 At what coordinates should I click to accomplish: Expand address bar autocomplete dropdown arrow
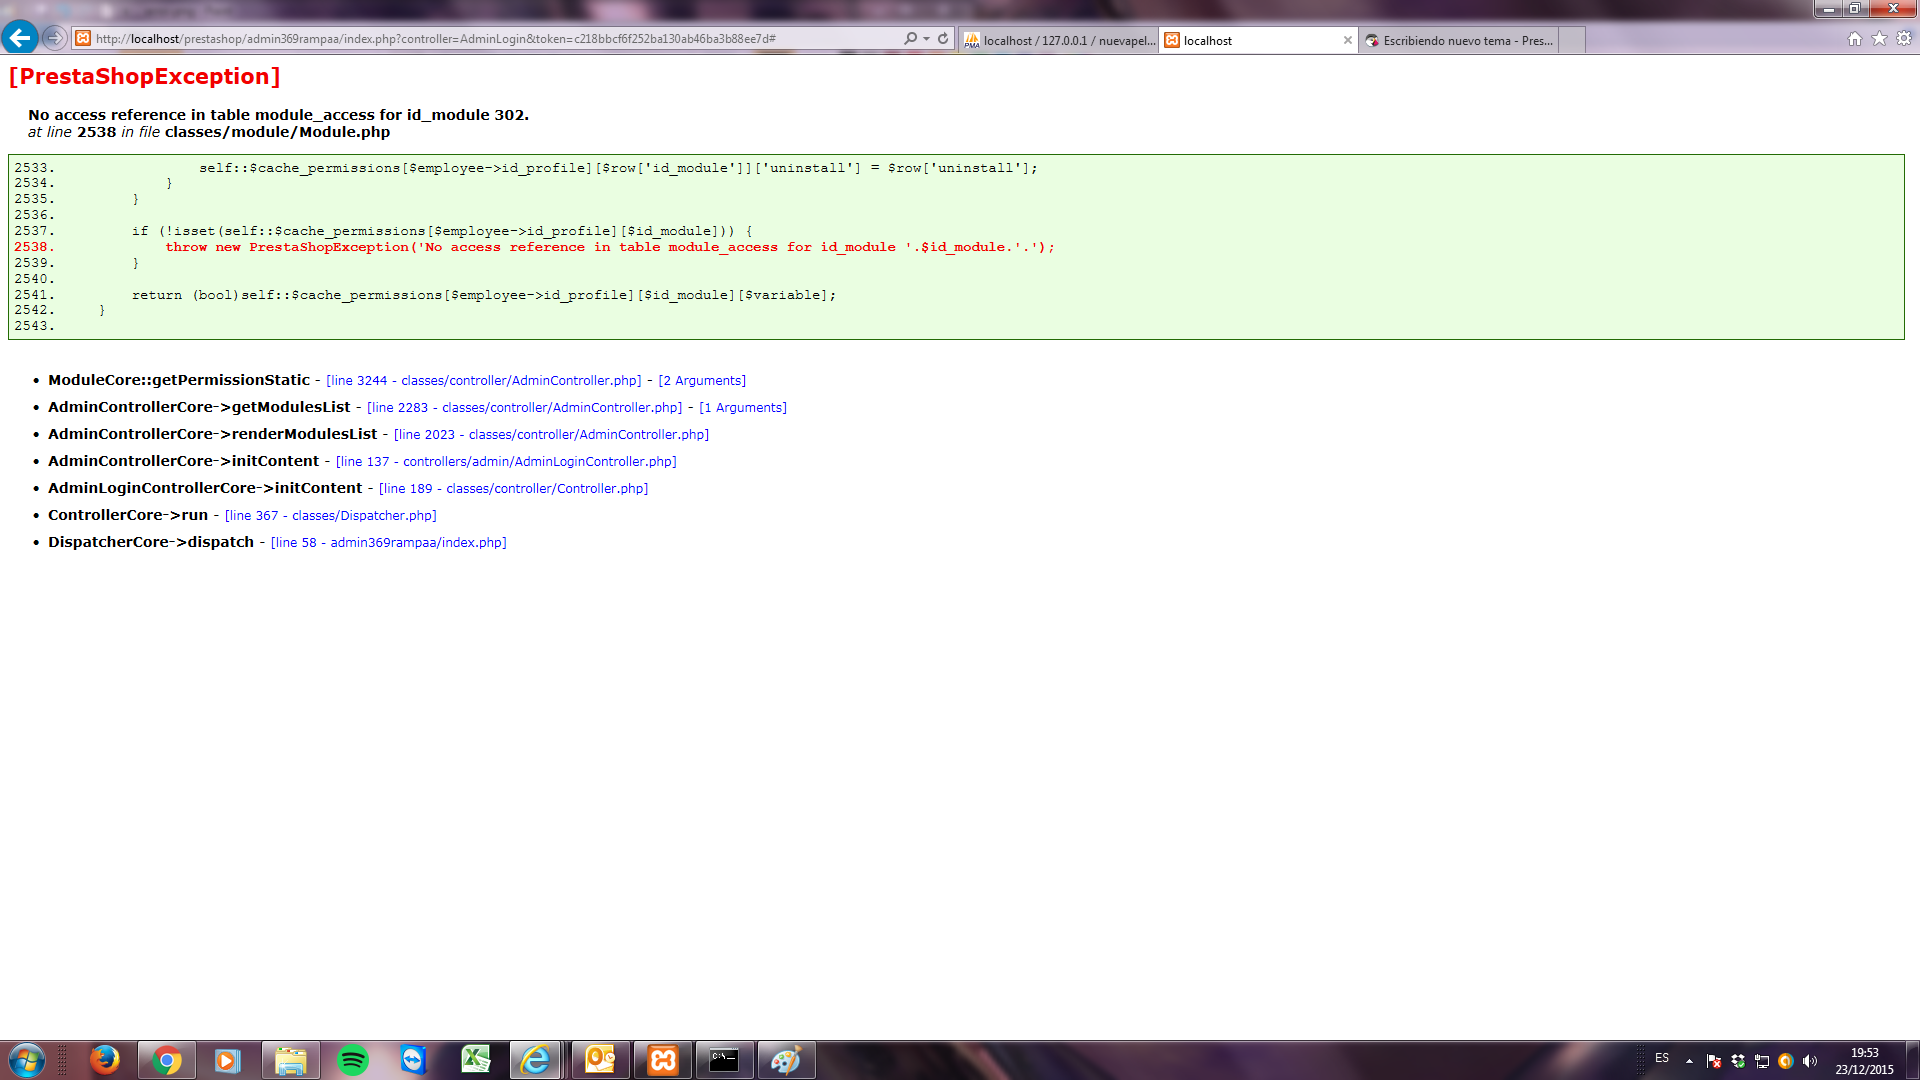point(927,39)
